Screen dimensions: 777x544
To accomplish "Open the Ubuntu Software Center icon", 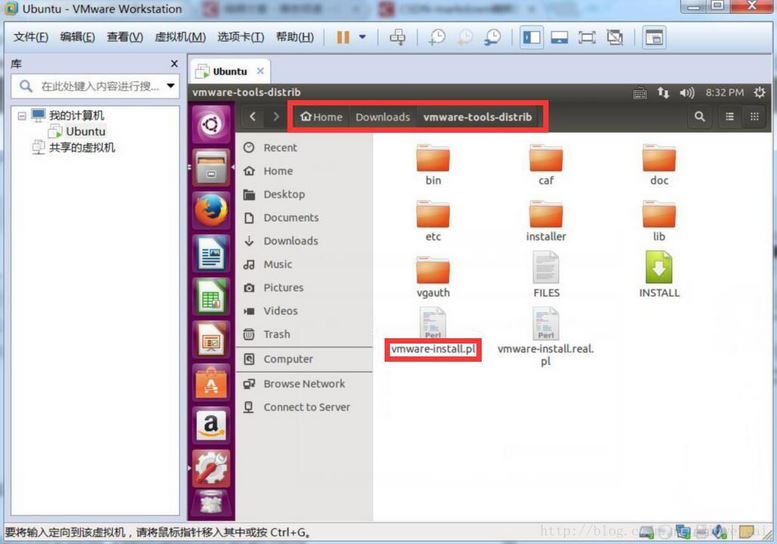I will (210, 383).
